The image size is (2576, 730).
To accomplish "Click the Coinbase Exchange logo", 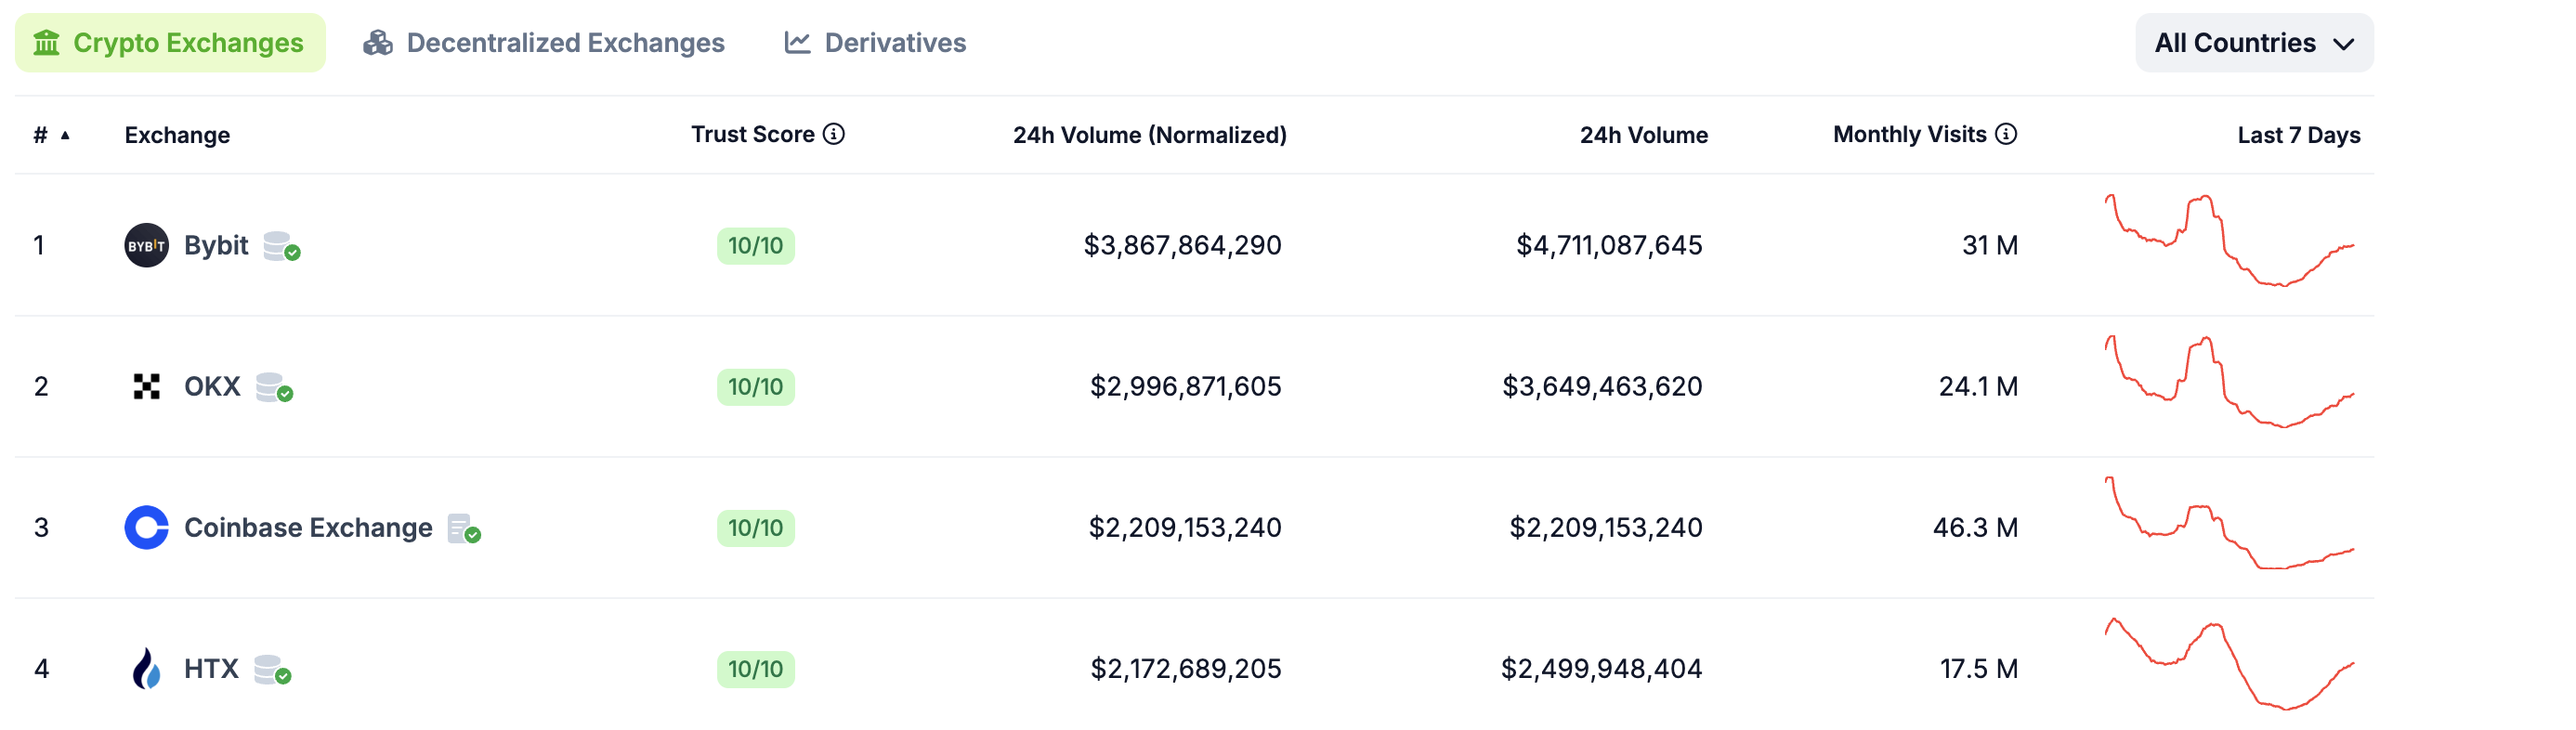I will [146, 527].
